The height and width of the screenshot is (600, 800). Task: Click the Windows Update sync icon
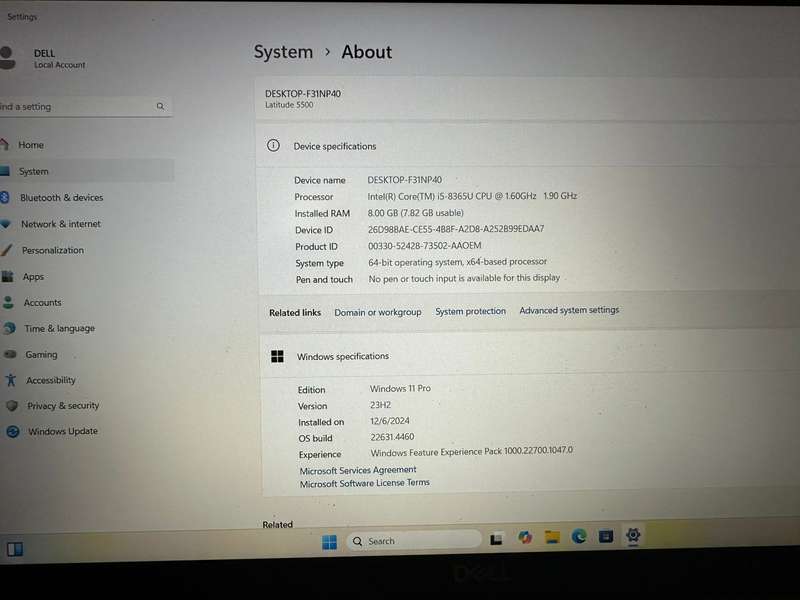tap(13, 432)
